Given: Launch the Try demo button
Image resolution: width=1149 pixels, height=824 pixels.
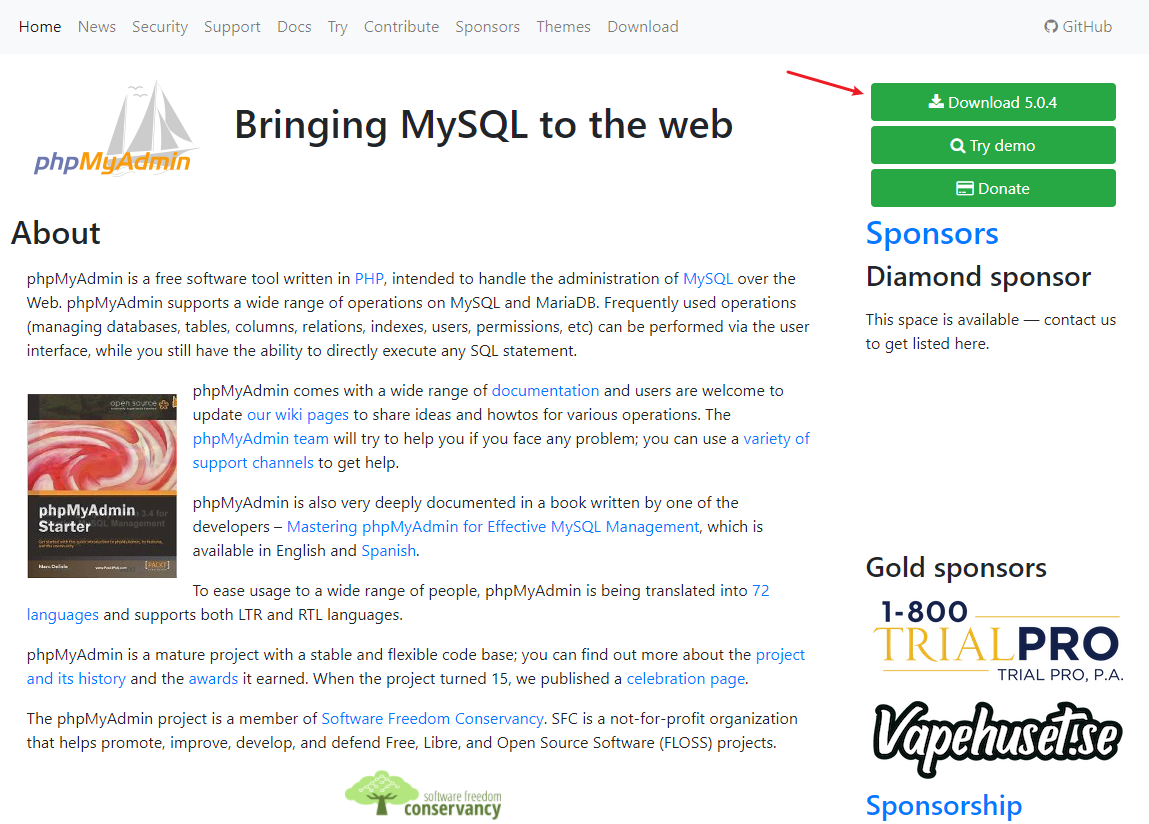Looking at the screenshot, I should (993, 145).
